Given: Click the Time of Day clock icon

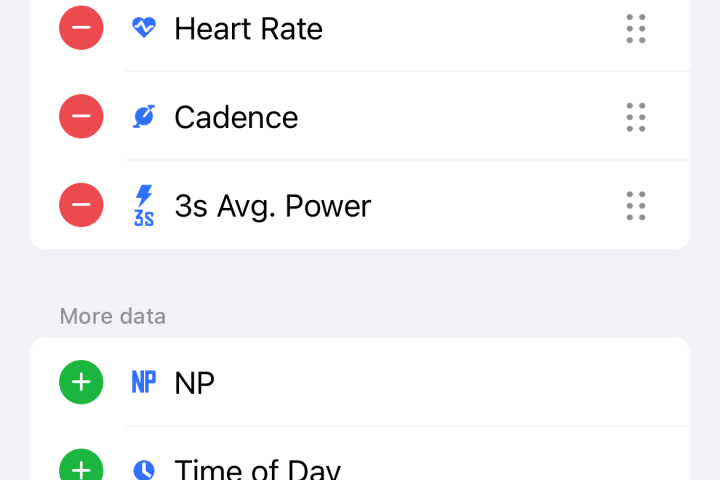Looking at the screenshot, I should (x=144, y=469).
